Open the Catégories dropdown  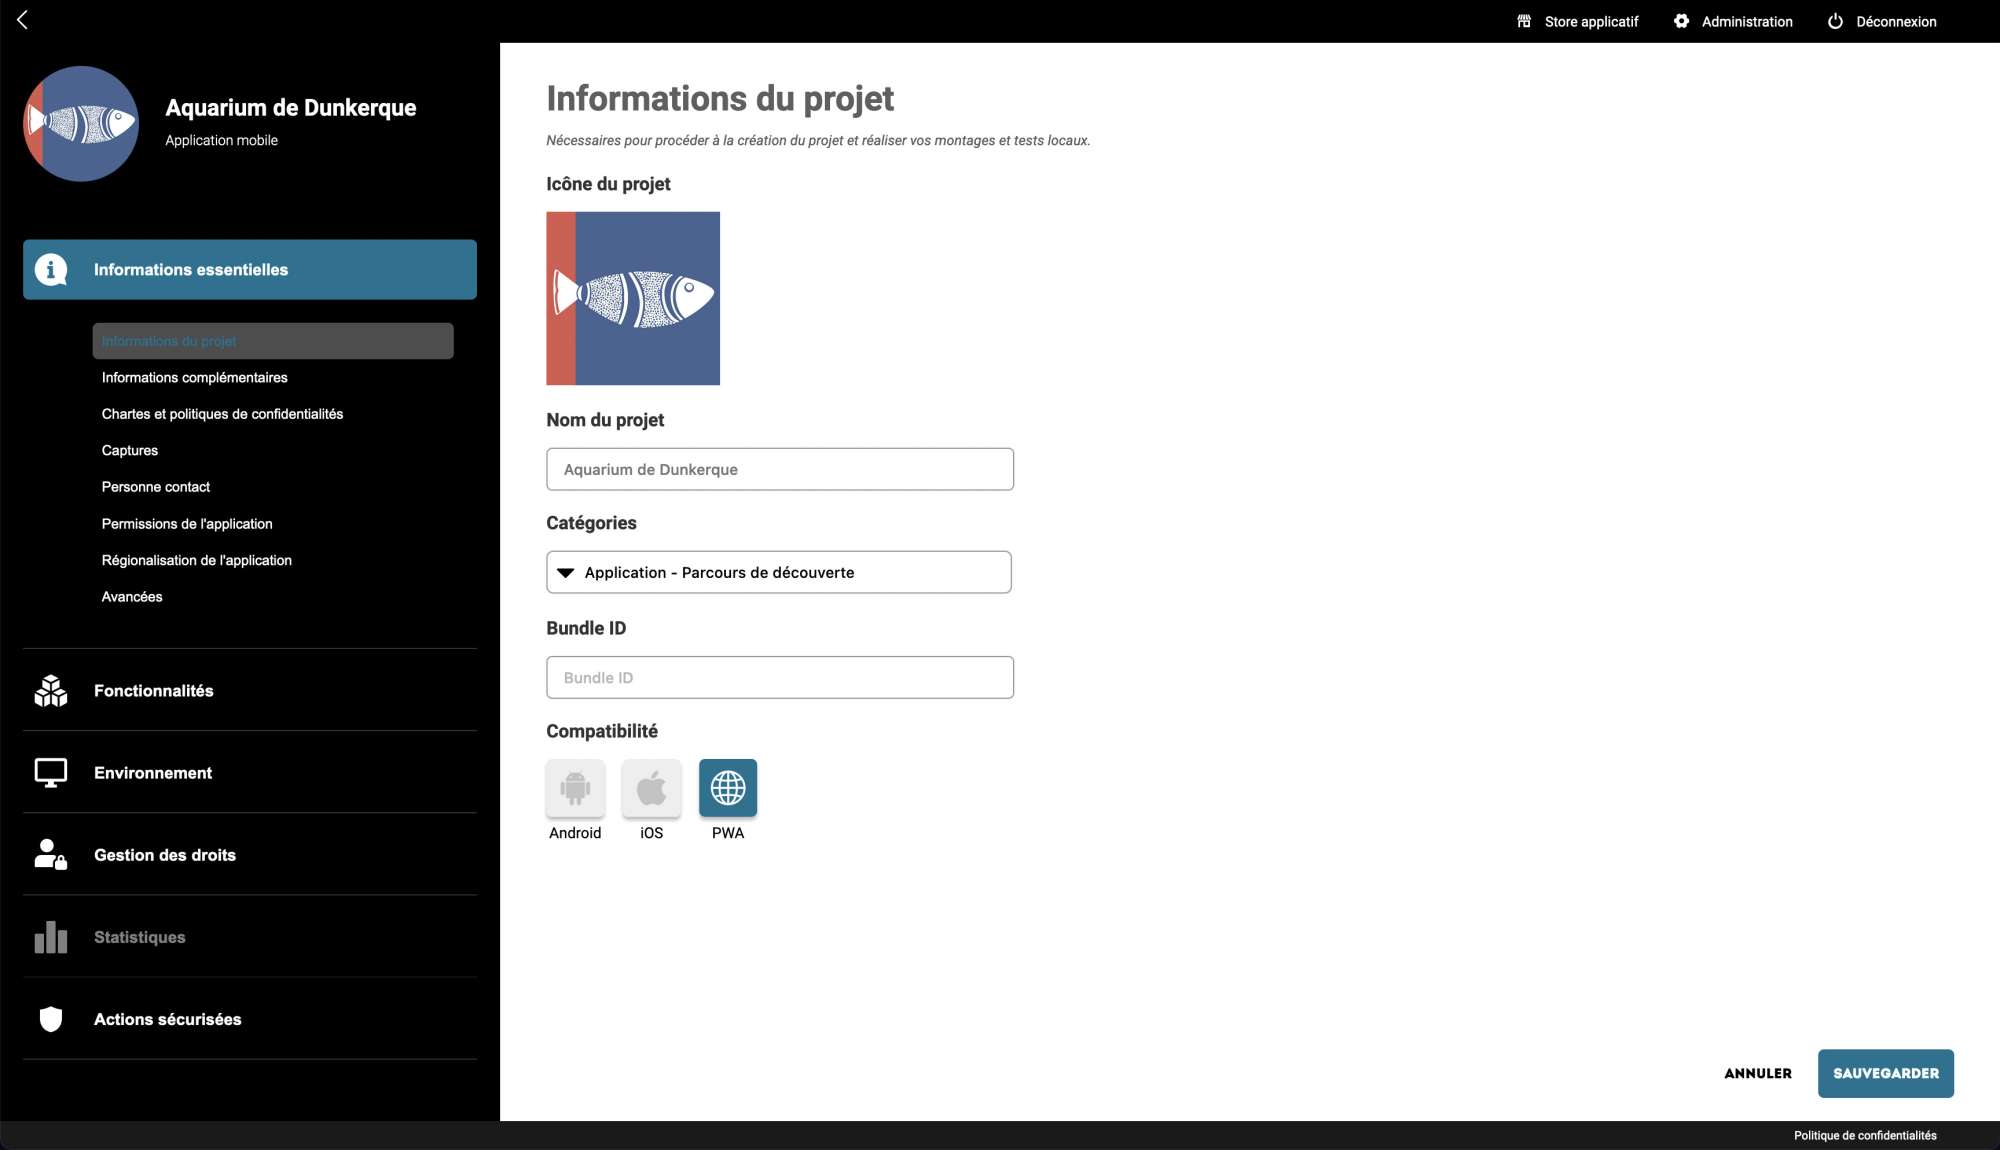point(778,572)
